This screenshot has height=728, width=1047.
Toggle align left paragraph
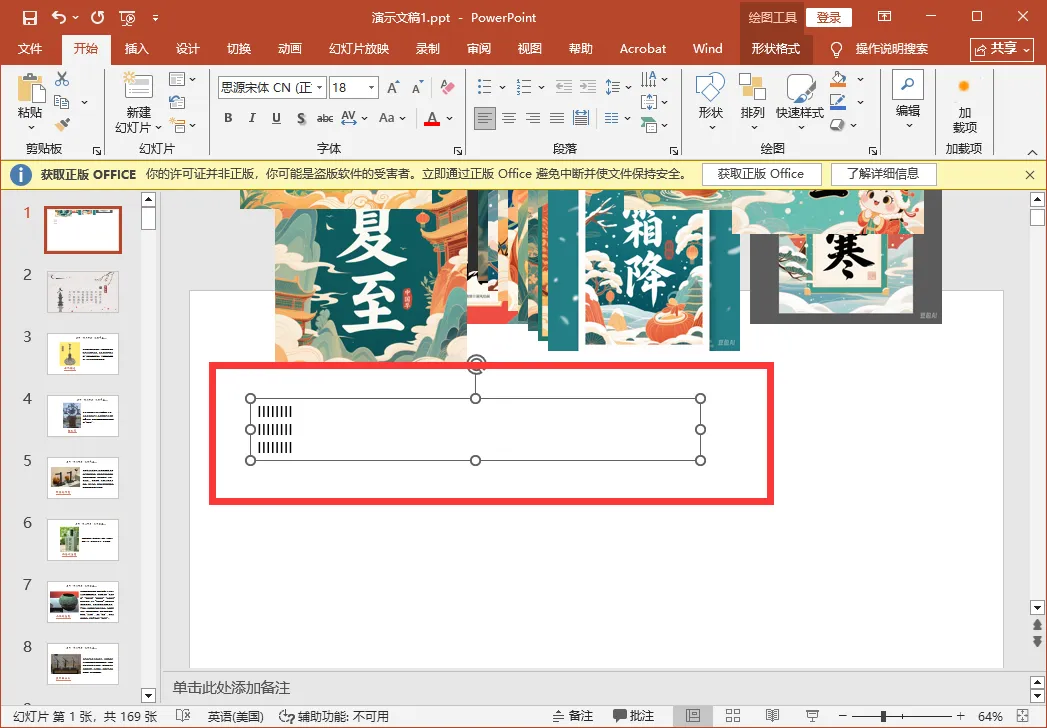[x=485, y=118]
